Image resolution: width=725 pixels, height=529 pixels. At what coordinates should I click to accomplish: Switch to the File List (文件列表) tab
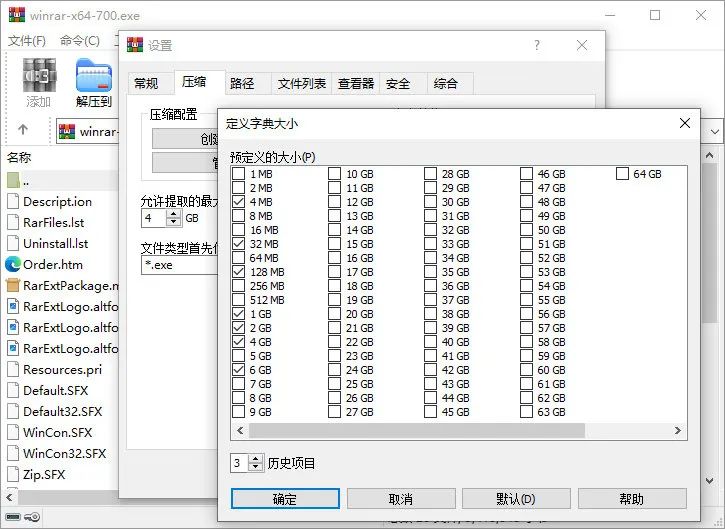click(301, 84)
